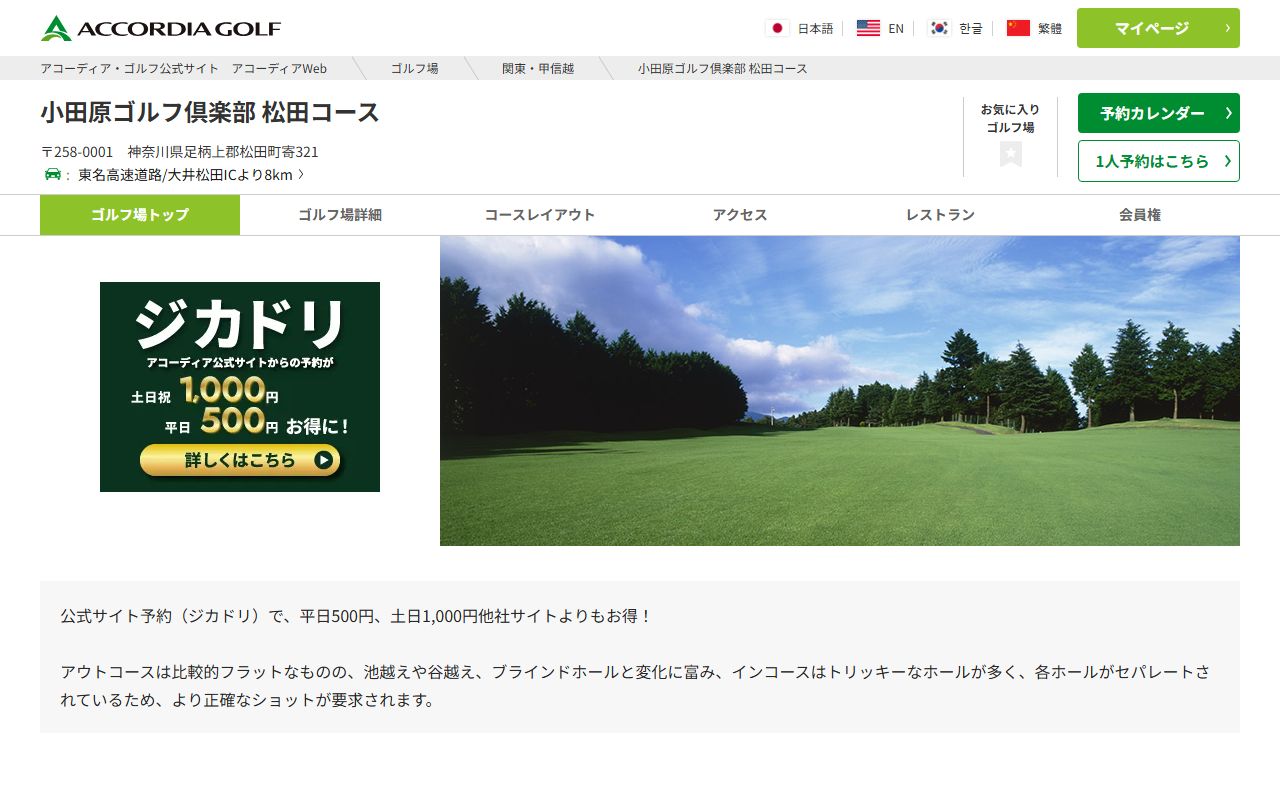Select the US flag icon
The image size is (1280, 800).
click(868, 28)
